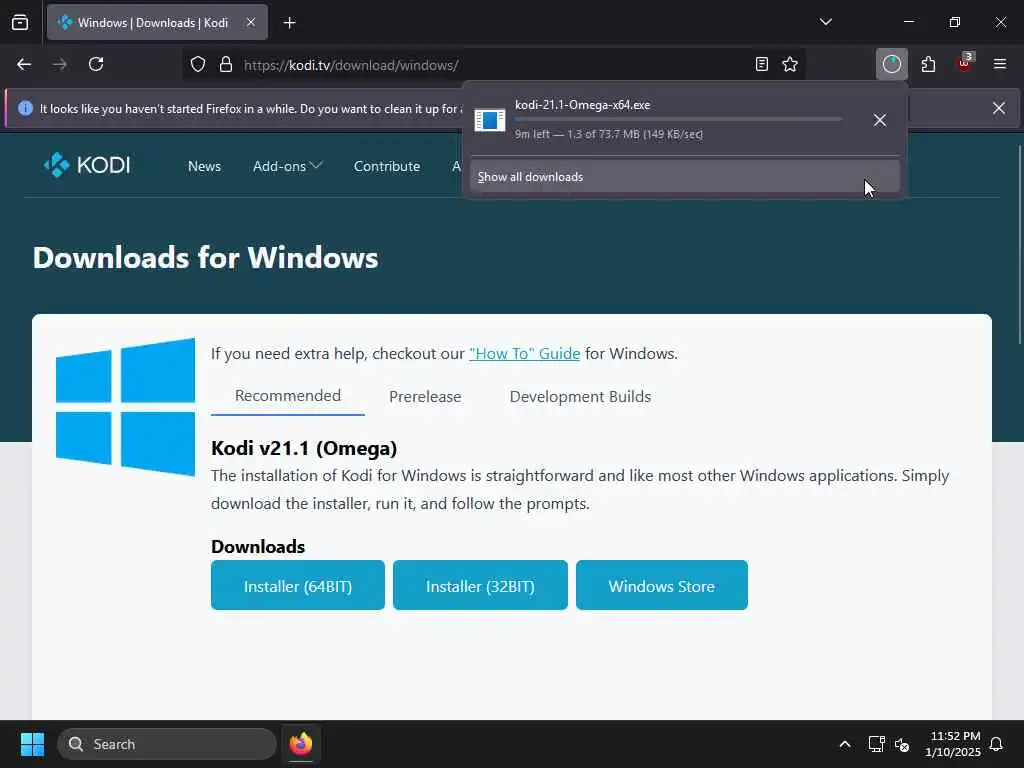Switch to the Prerelease tab
Screen dimensions: 1024x768
click(425, 396)
